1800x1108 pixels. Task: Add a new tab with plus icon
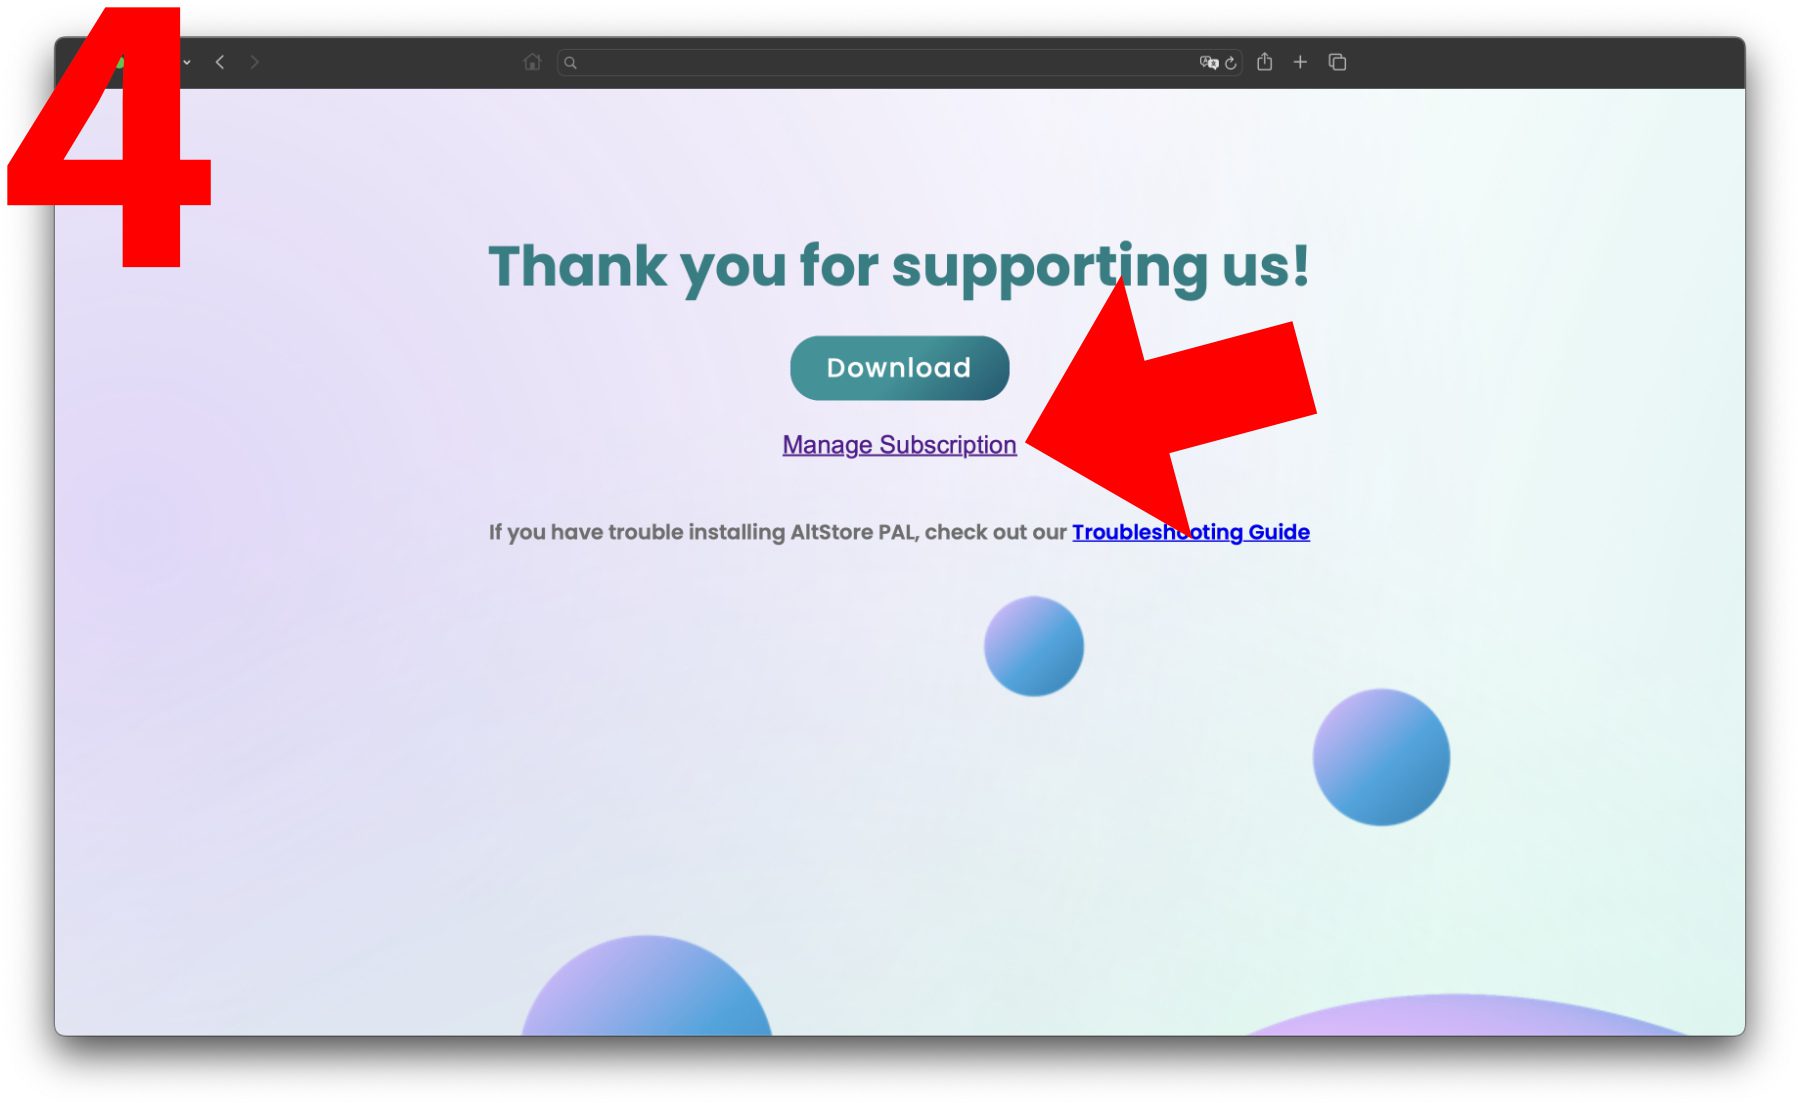coord(1300,62)
